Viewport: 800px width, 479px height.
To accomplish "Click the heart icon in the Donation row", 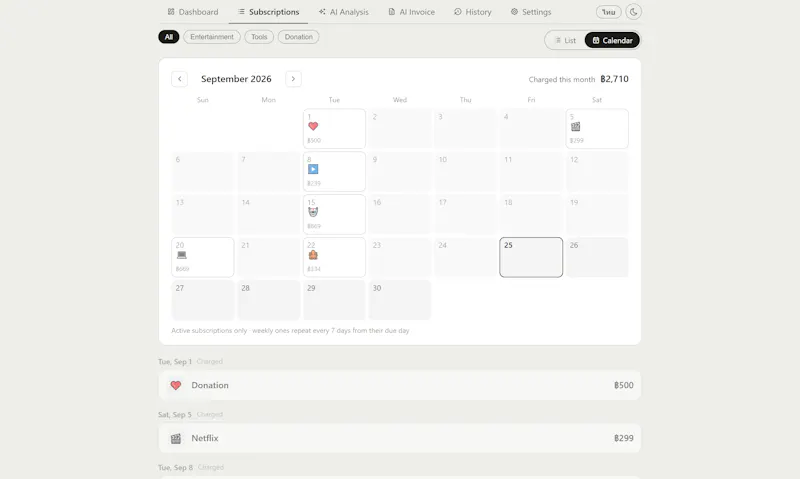I will click(x=176, y=385).
